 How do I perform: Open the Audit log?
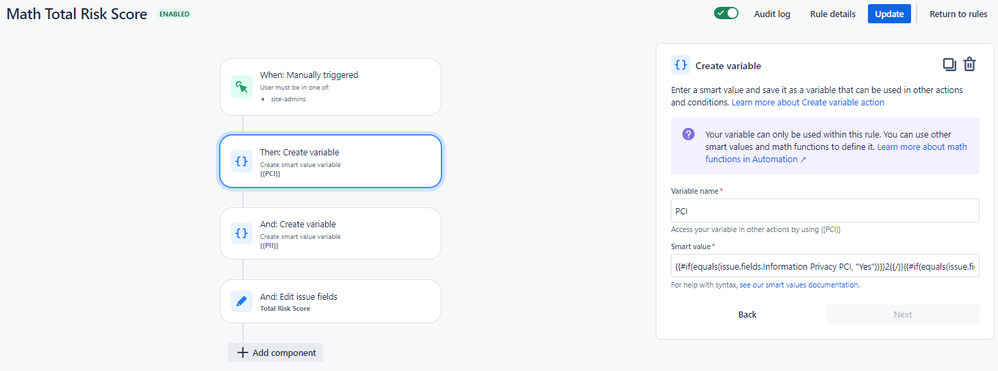click(x=772, y=14)
